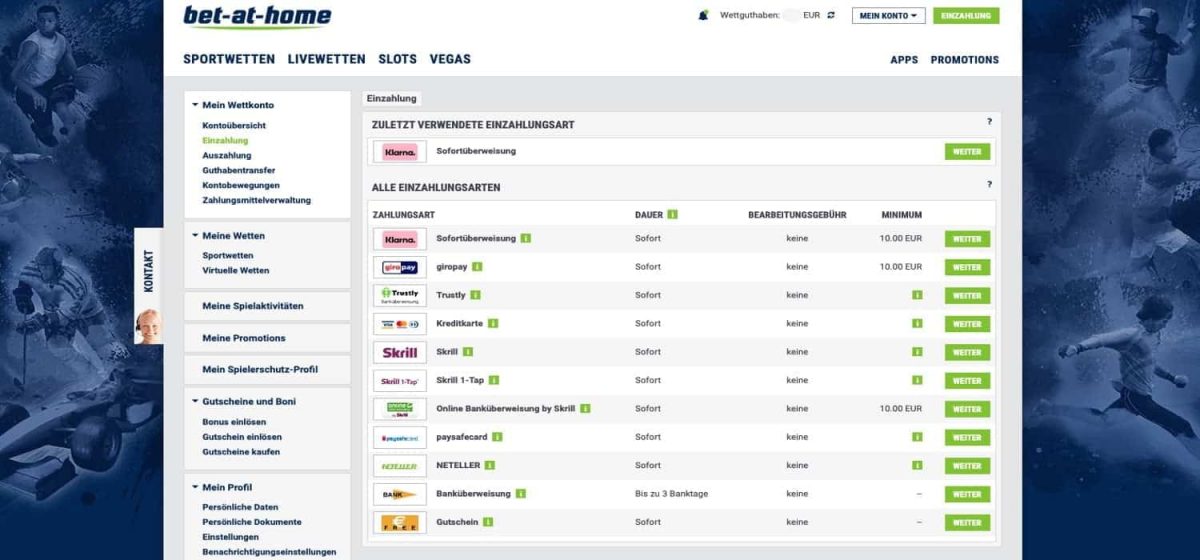Open Gutscheine kaufen link

click(241, 452)
